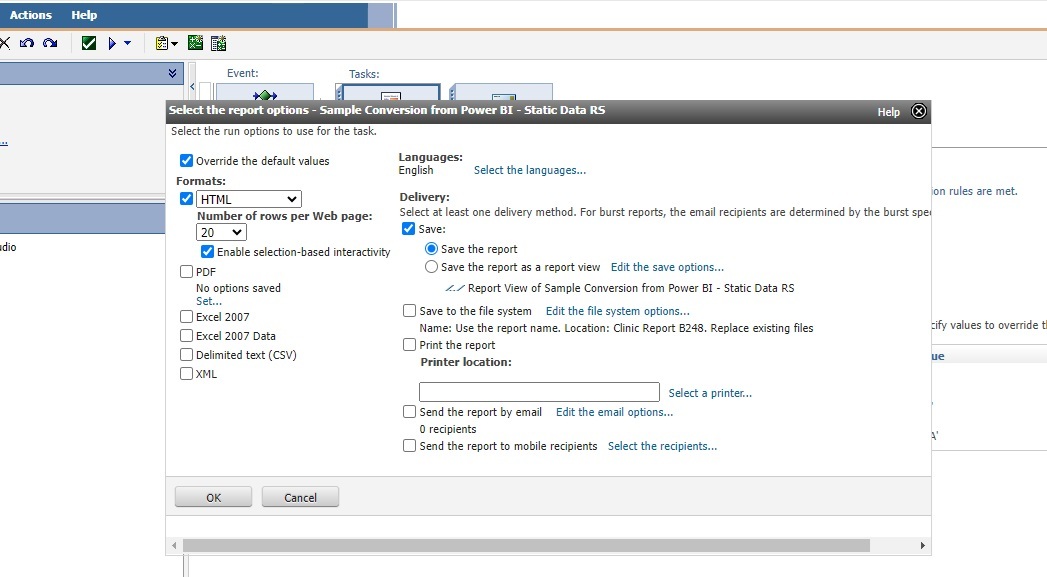Click the Select the languages link

point(530,170)
